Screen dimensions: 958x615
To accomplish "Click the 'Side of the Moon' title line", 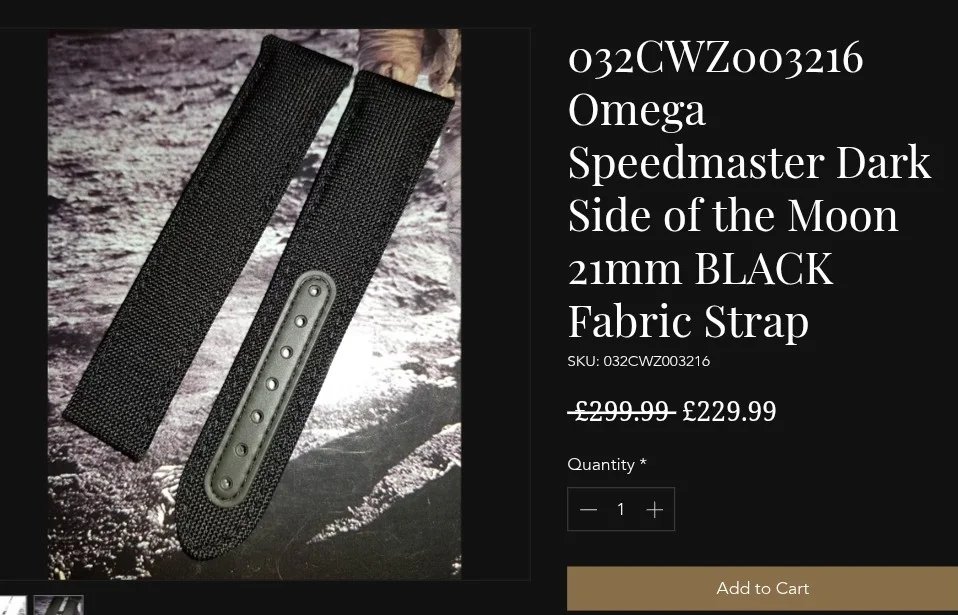I will tap(733, 215).
